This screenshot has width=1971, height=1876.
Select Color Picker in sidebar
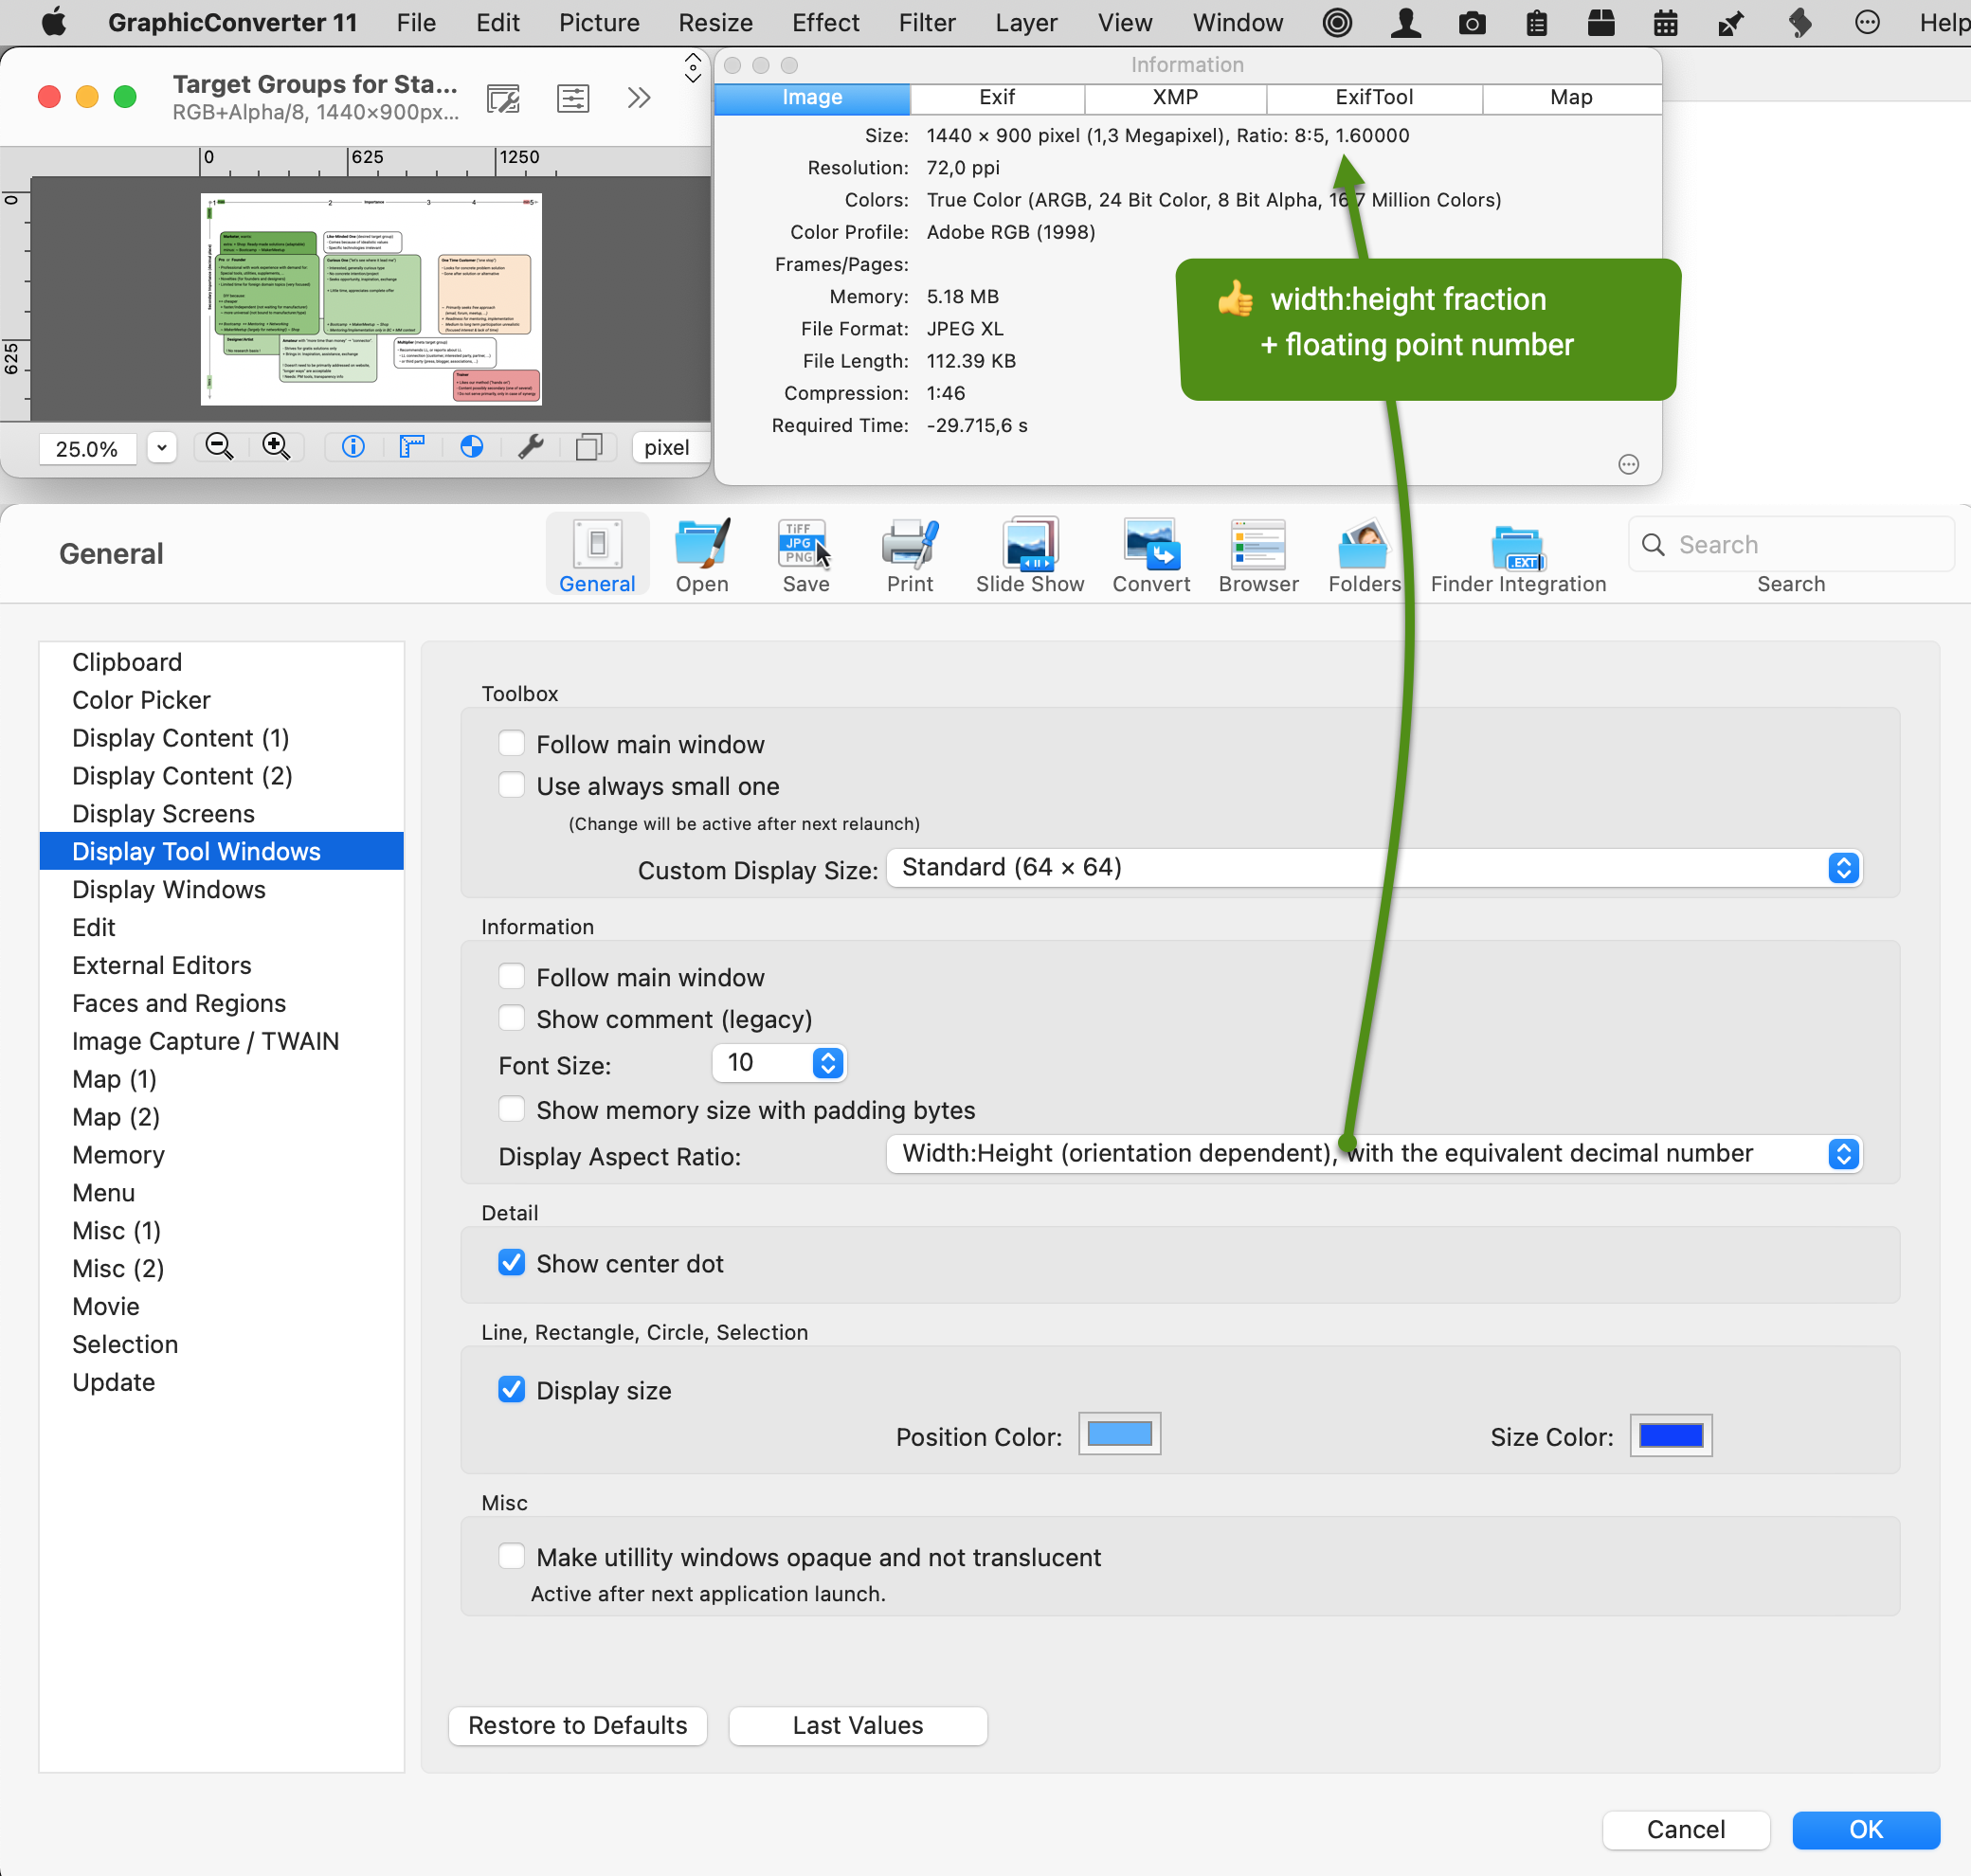(221, 700)
